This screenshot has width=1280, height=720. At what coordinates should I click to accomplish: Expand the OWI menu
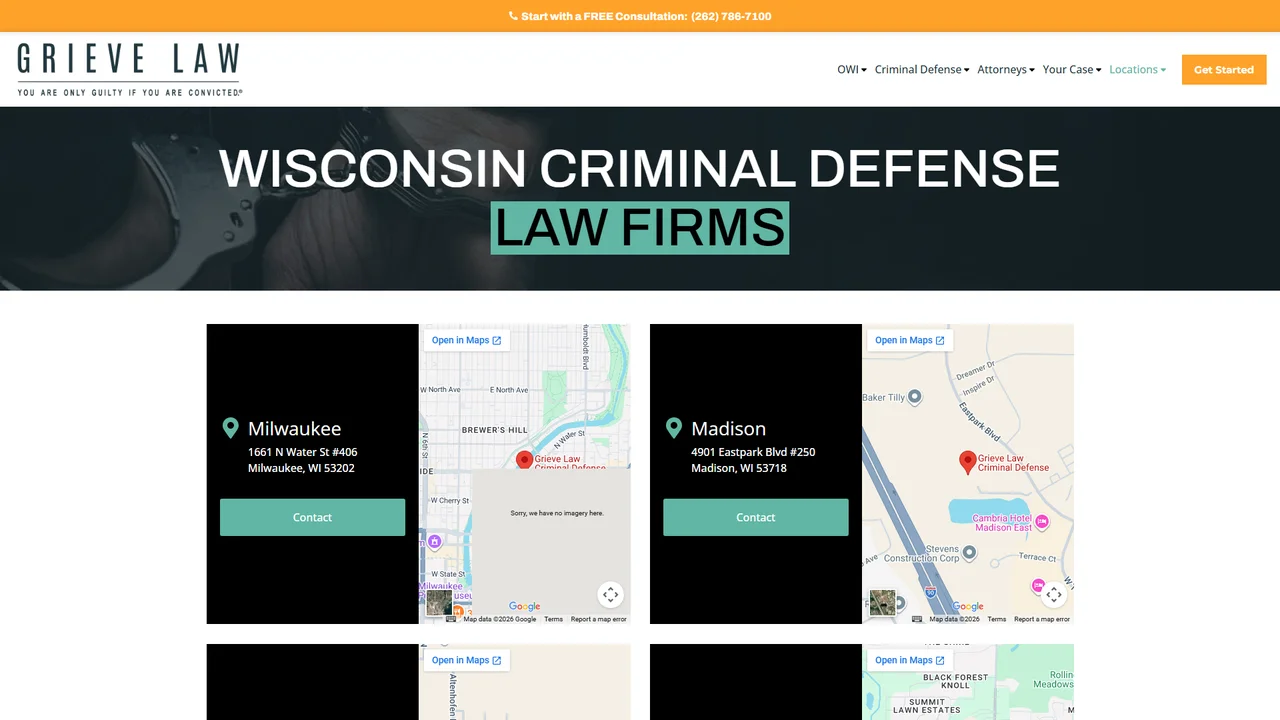click(852, 70)
